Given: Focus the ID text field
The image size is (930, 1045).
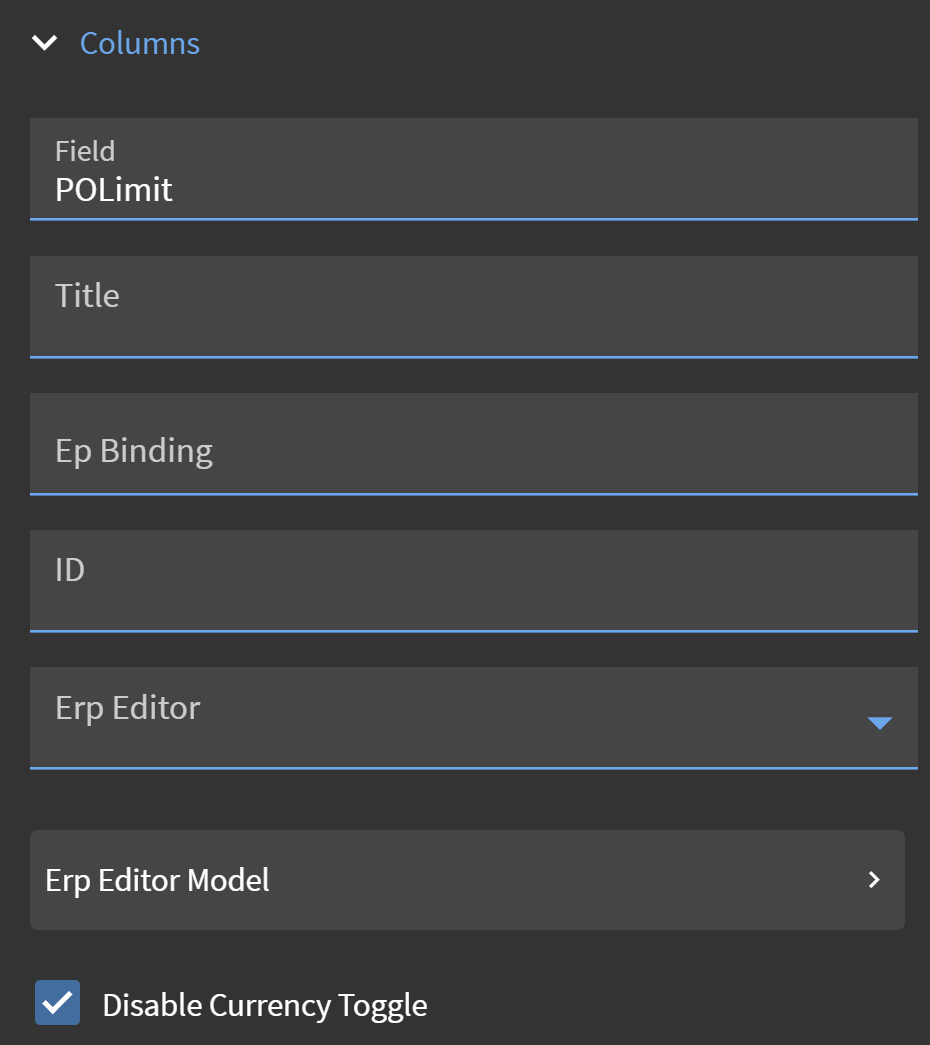Looking at the screenshot, I should 473,580.
